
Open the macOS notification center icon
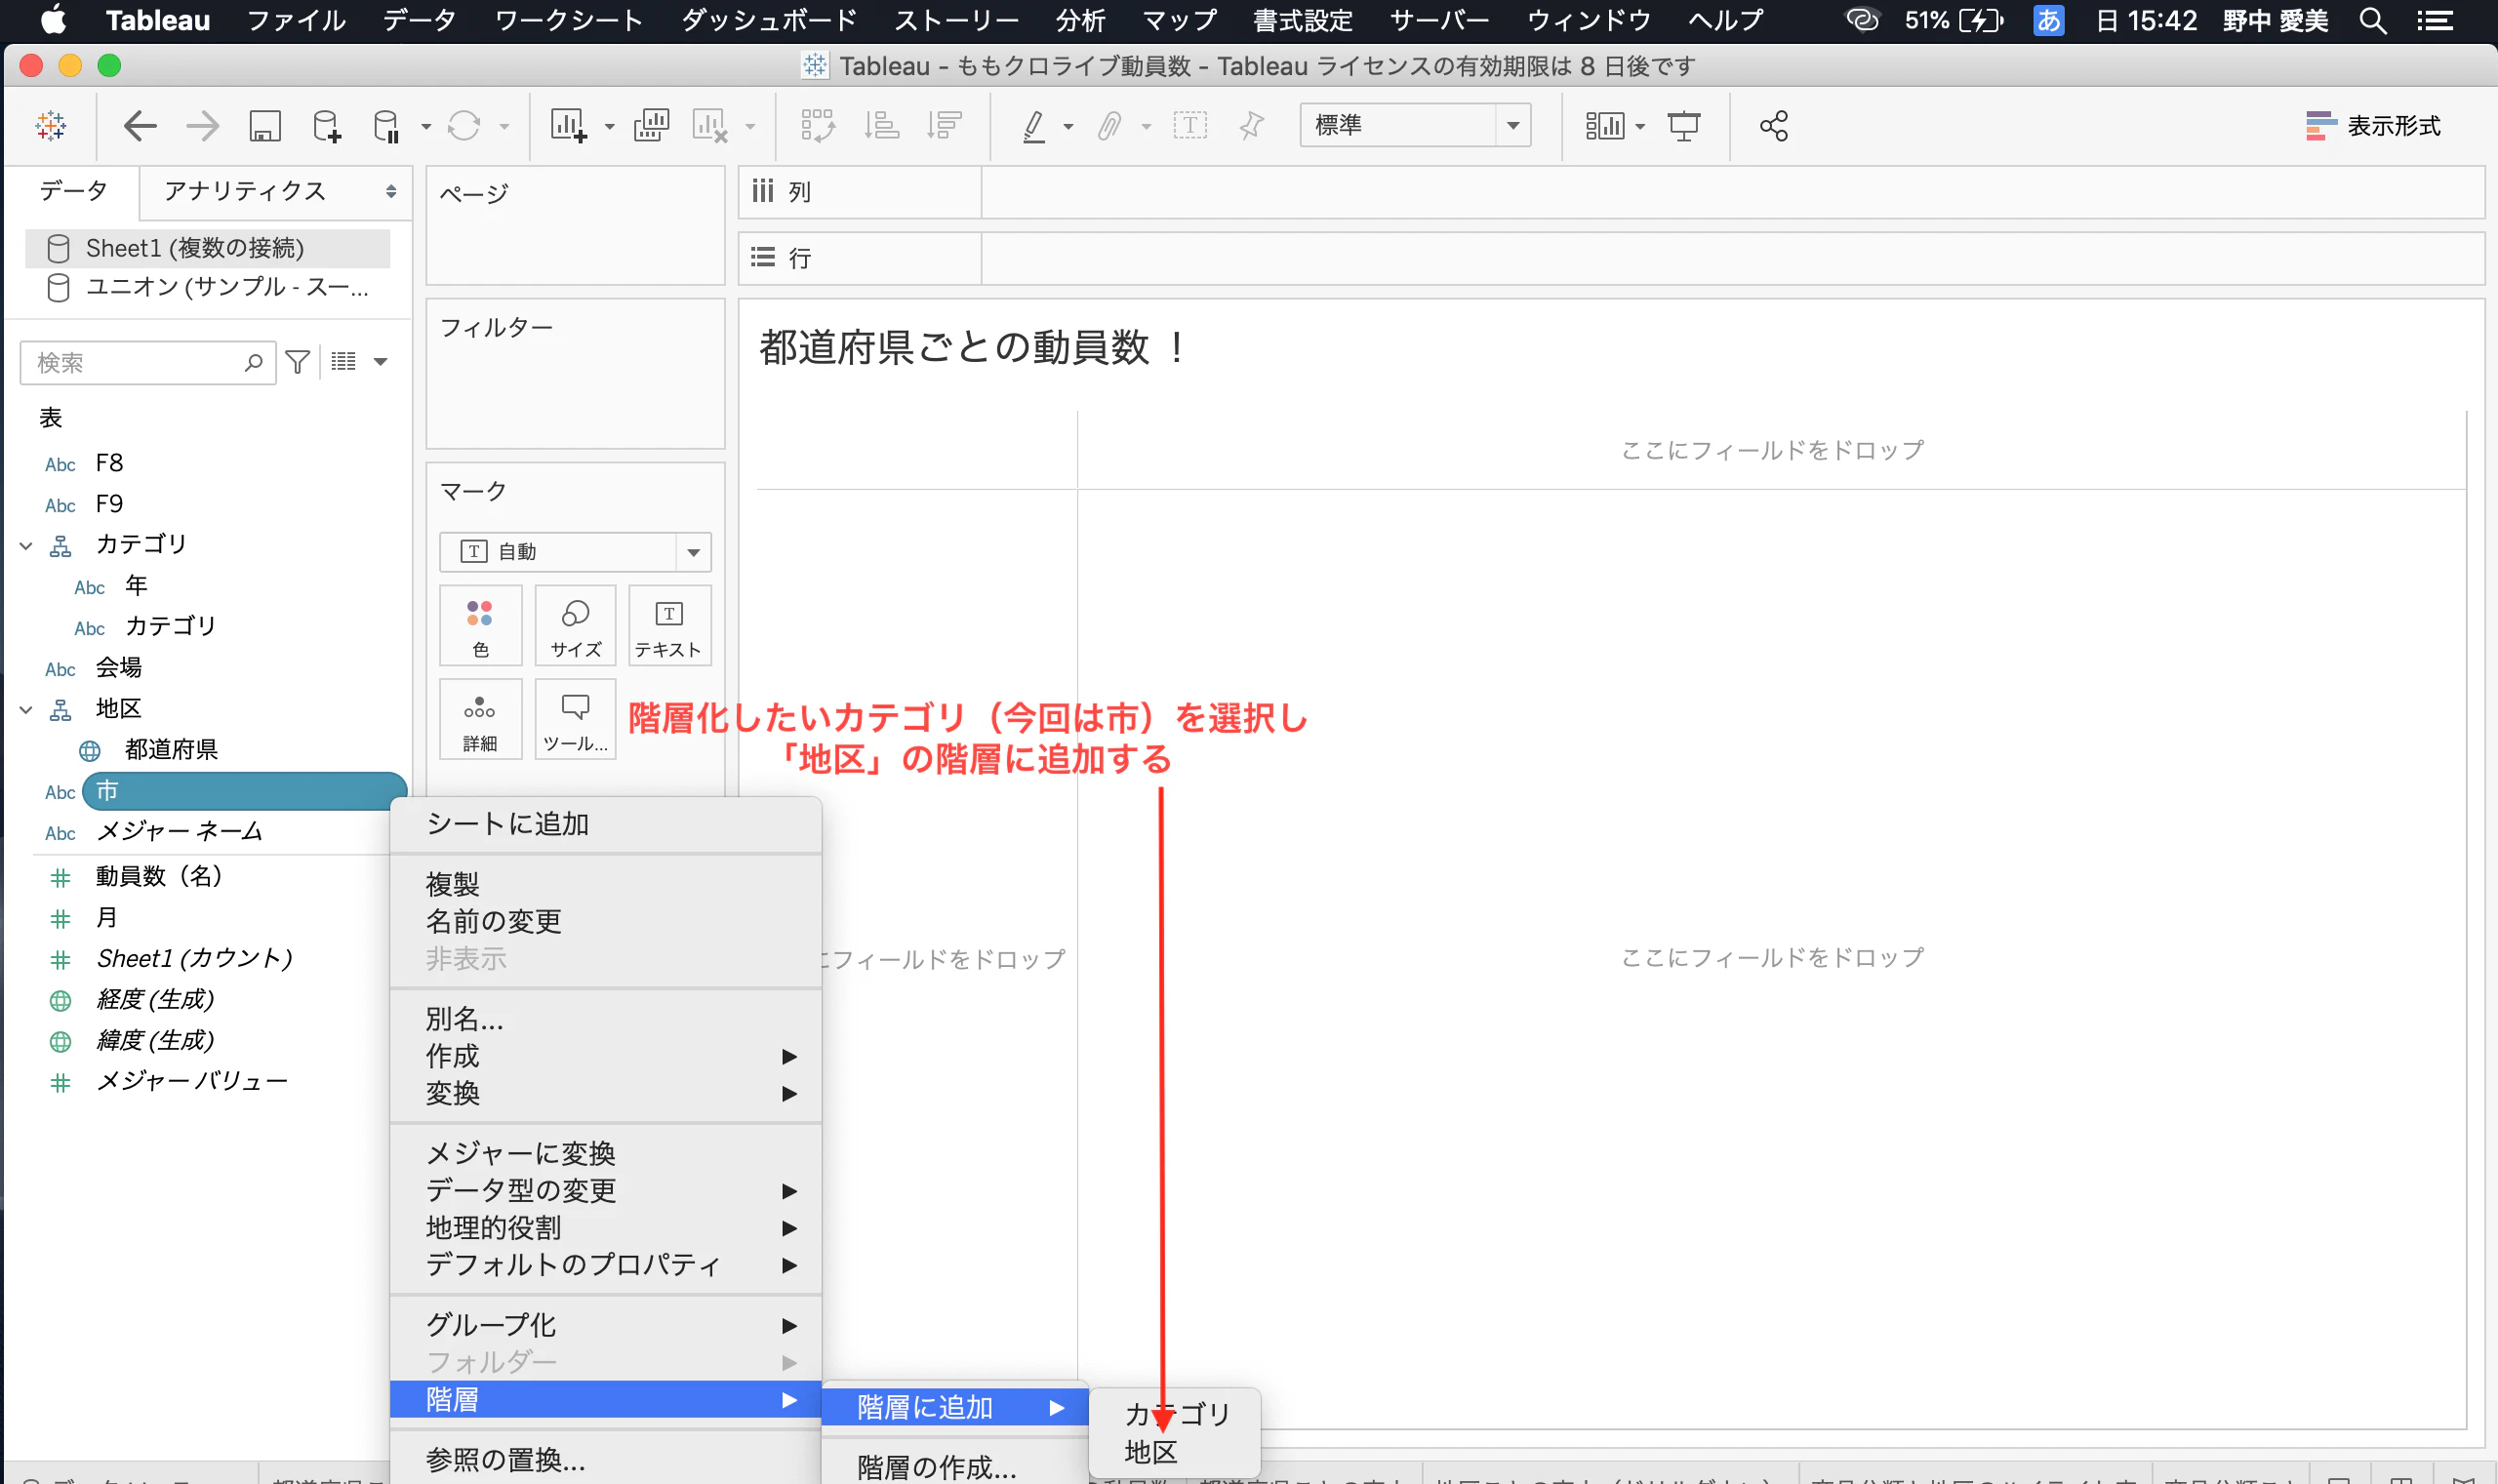[x=2435, y=20]
